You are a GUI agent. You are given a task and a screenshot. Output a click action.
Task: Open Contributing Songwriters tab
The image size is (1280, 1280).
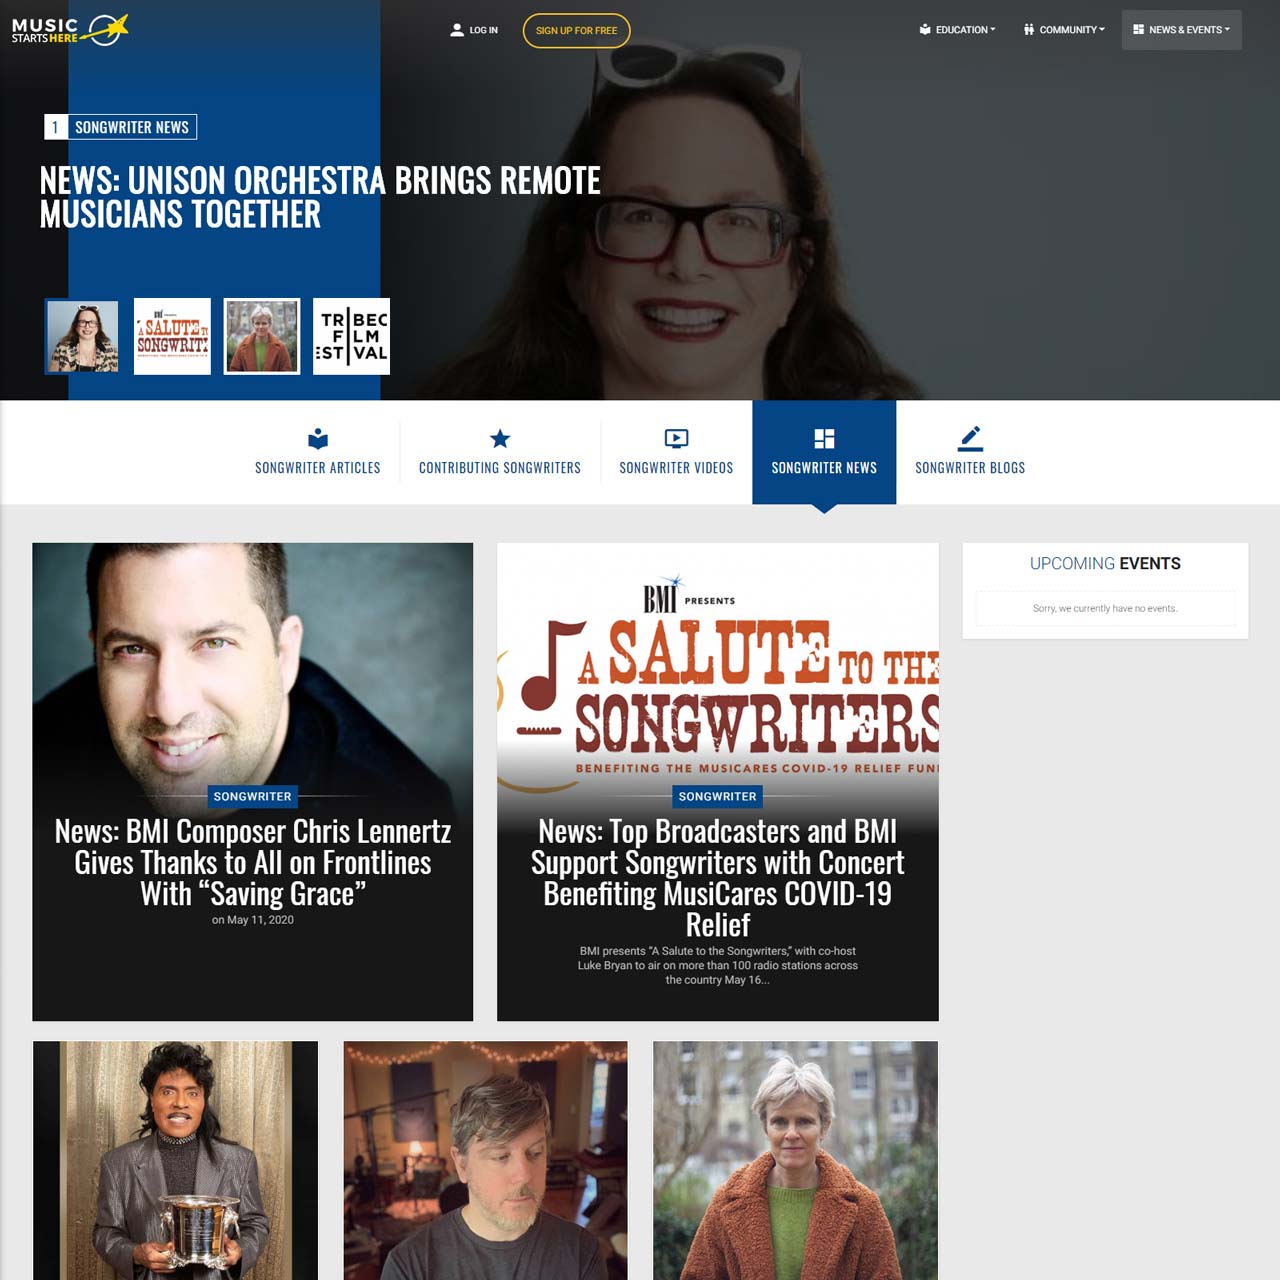point(500,453)
